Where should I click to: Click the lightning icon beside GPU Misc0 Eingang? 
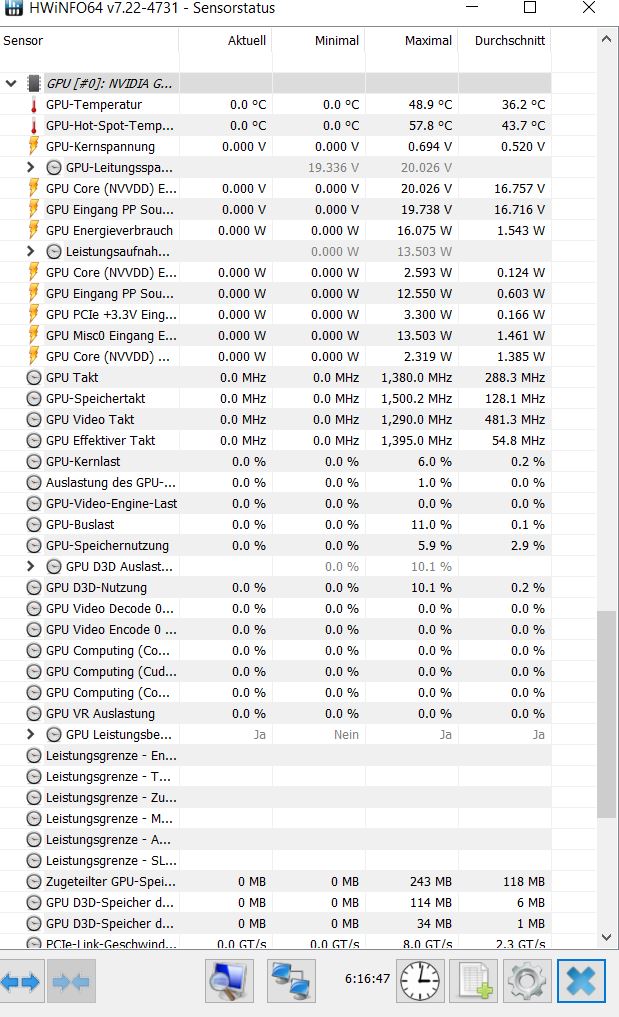pyautogui.click(x=34, y=335)
